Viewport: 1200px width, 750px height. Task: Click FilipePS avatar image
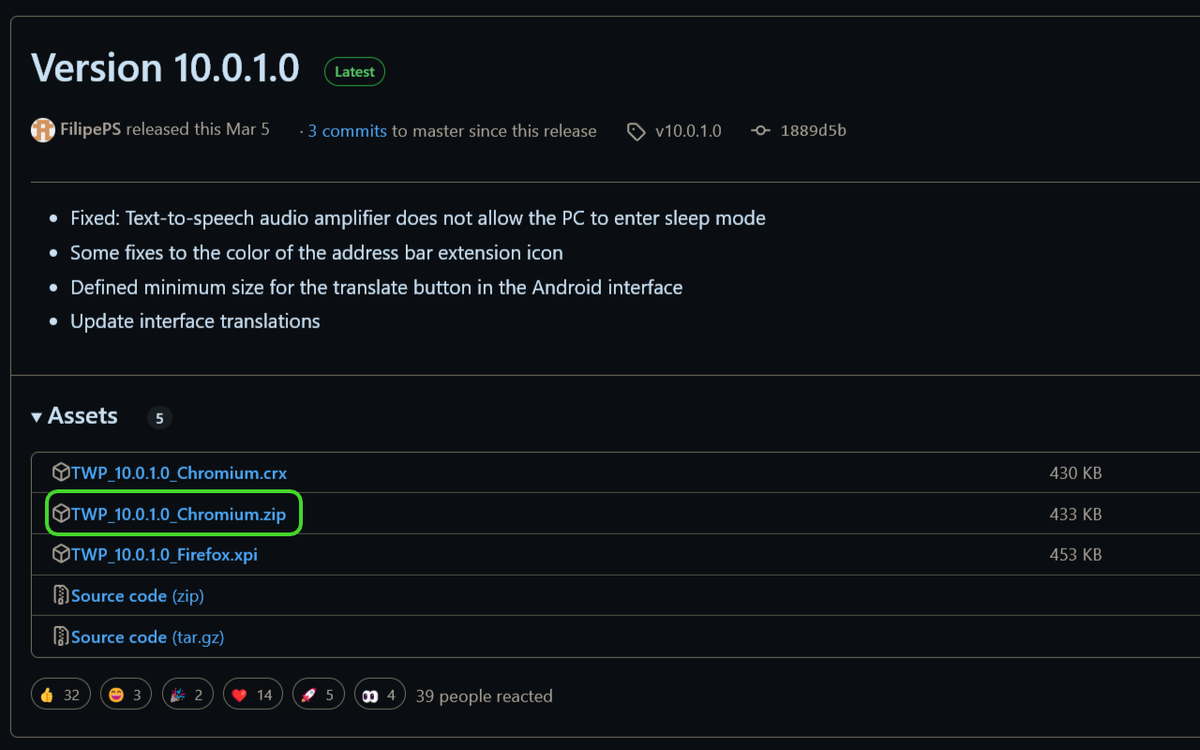coord(43,130)
